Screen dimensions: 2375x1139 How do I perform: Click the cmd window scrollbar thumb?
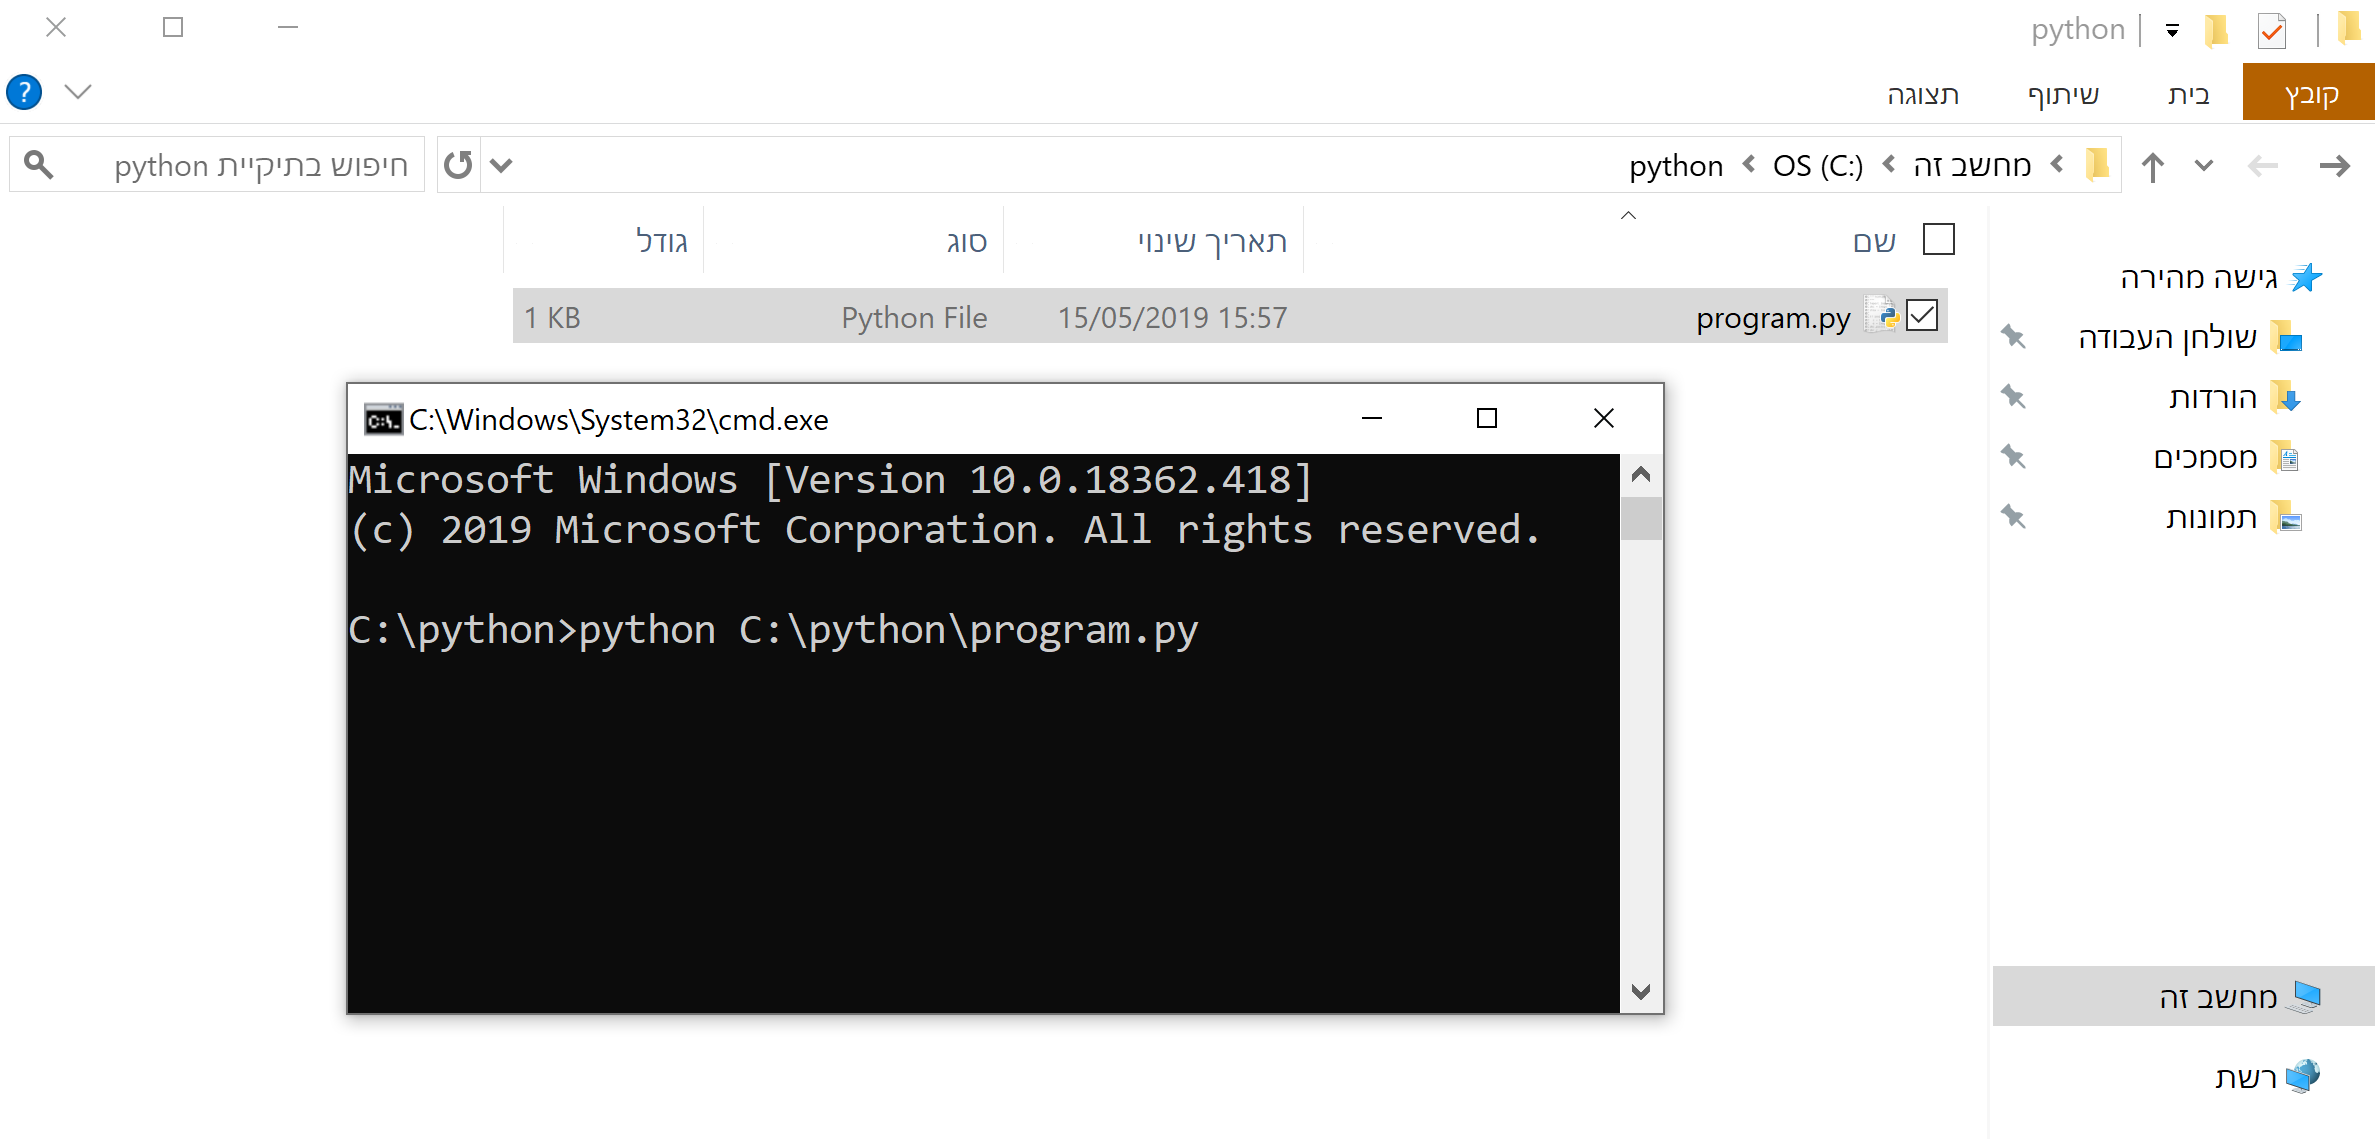[1641, 519]
